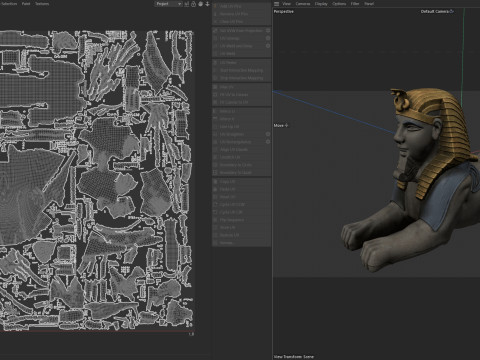Apply Boundary to Circle
This screenshot has width=480, height=360.
point(242,165)
